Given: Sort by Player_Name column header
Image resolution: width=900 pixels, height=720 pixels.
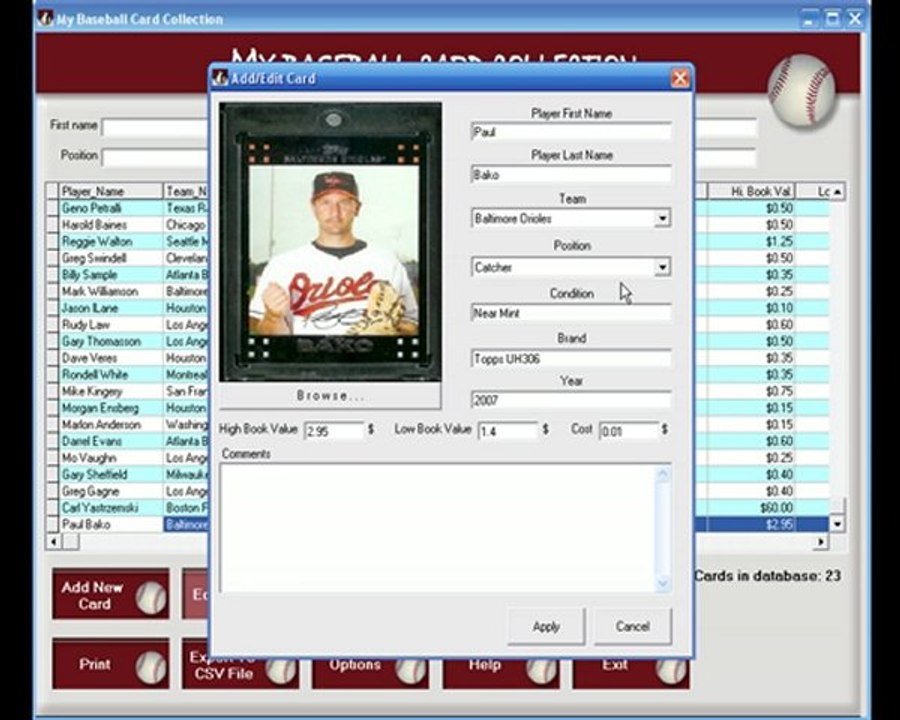Looking at the screenshot, I should (x=111, y=191).
